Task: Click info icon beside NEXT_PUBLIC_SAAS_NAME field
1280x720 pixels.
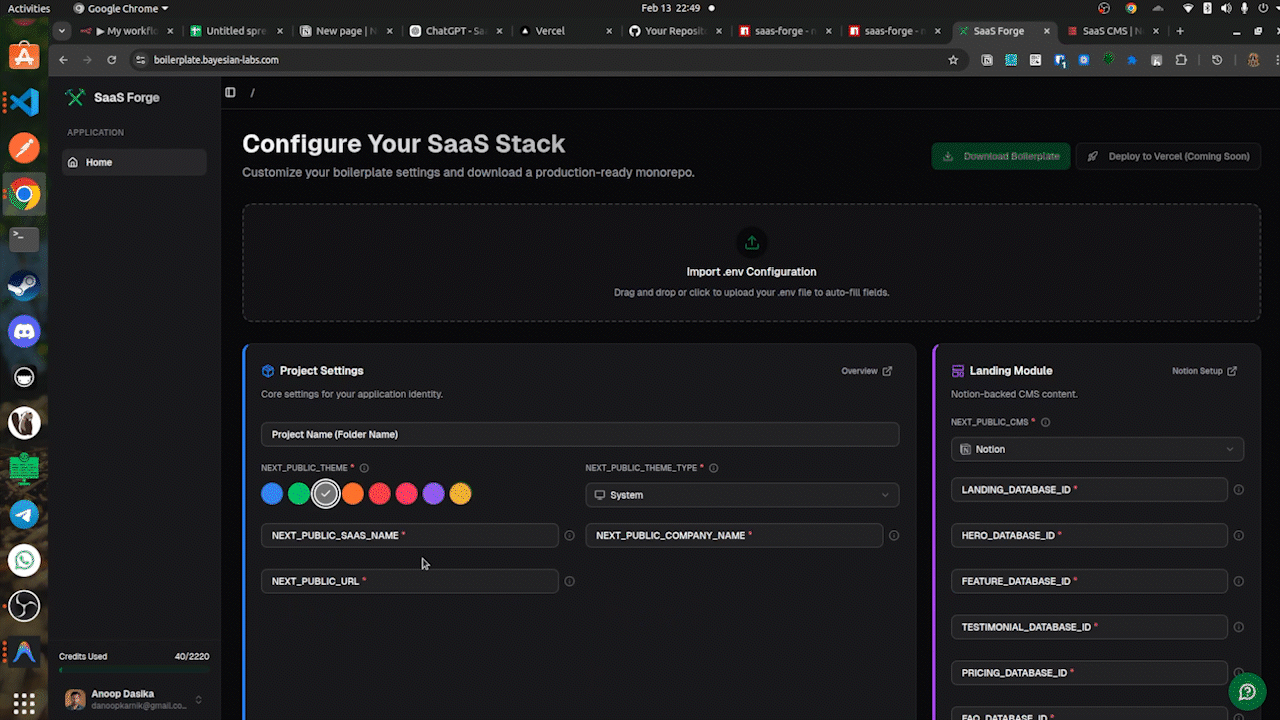Action: 570,536
